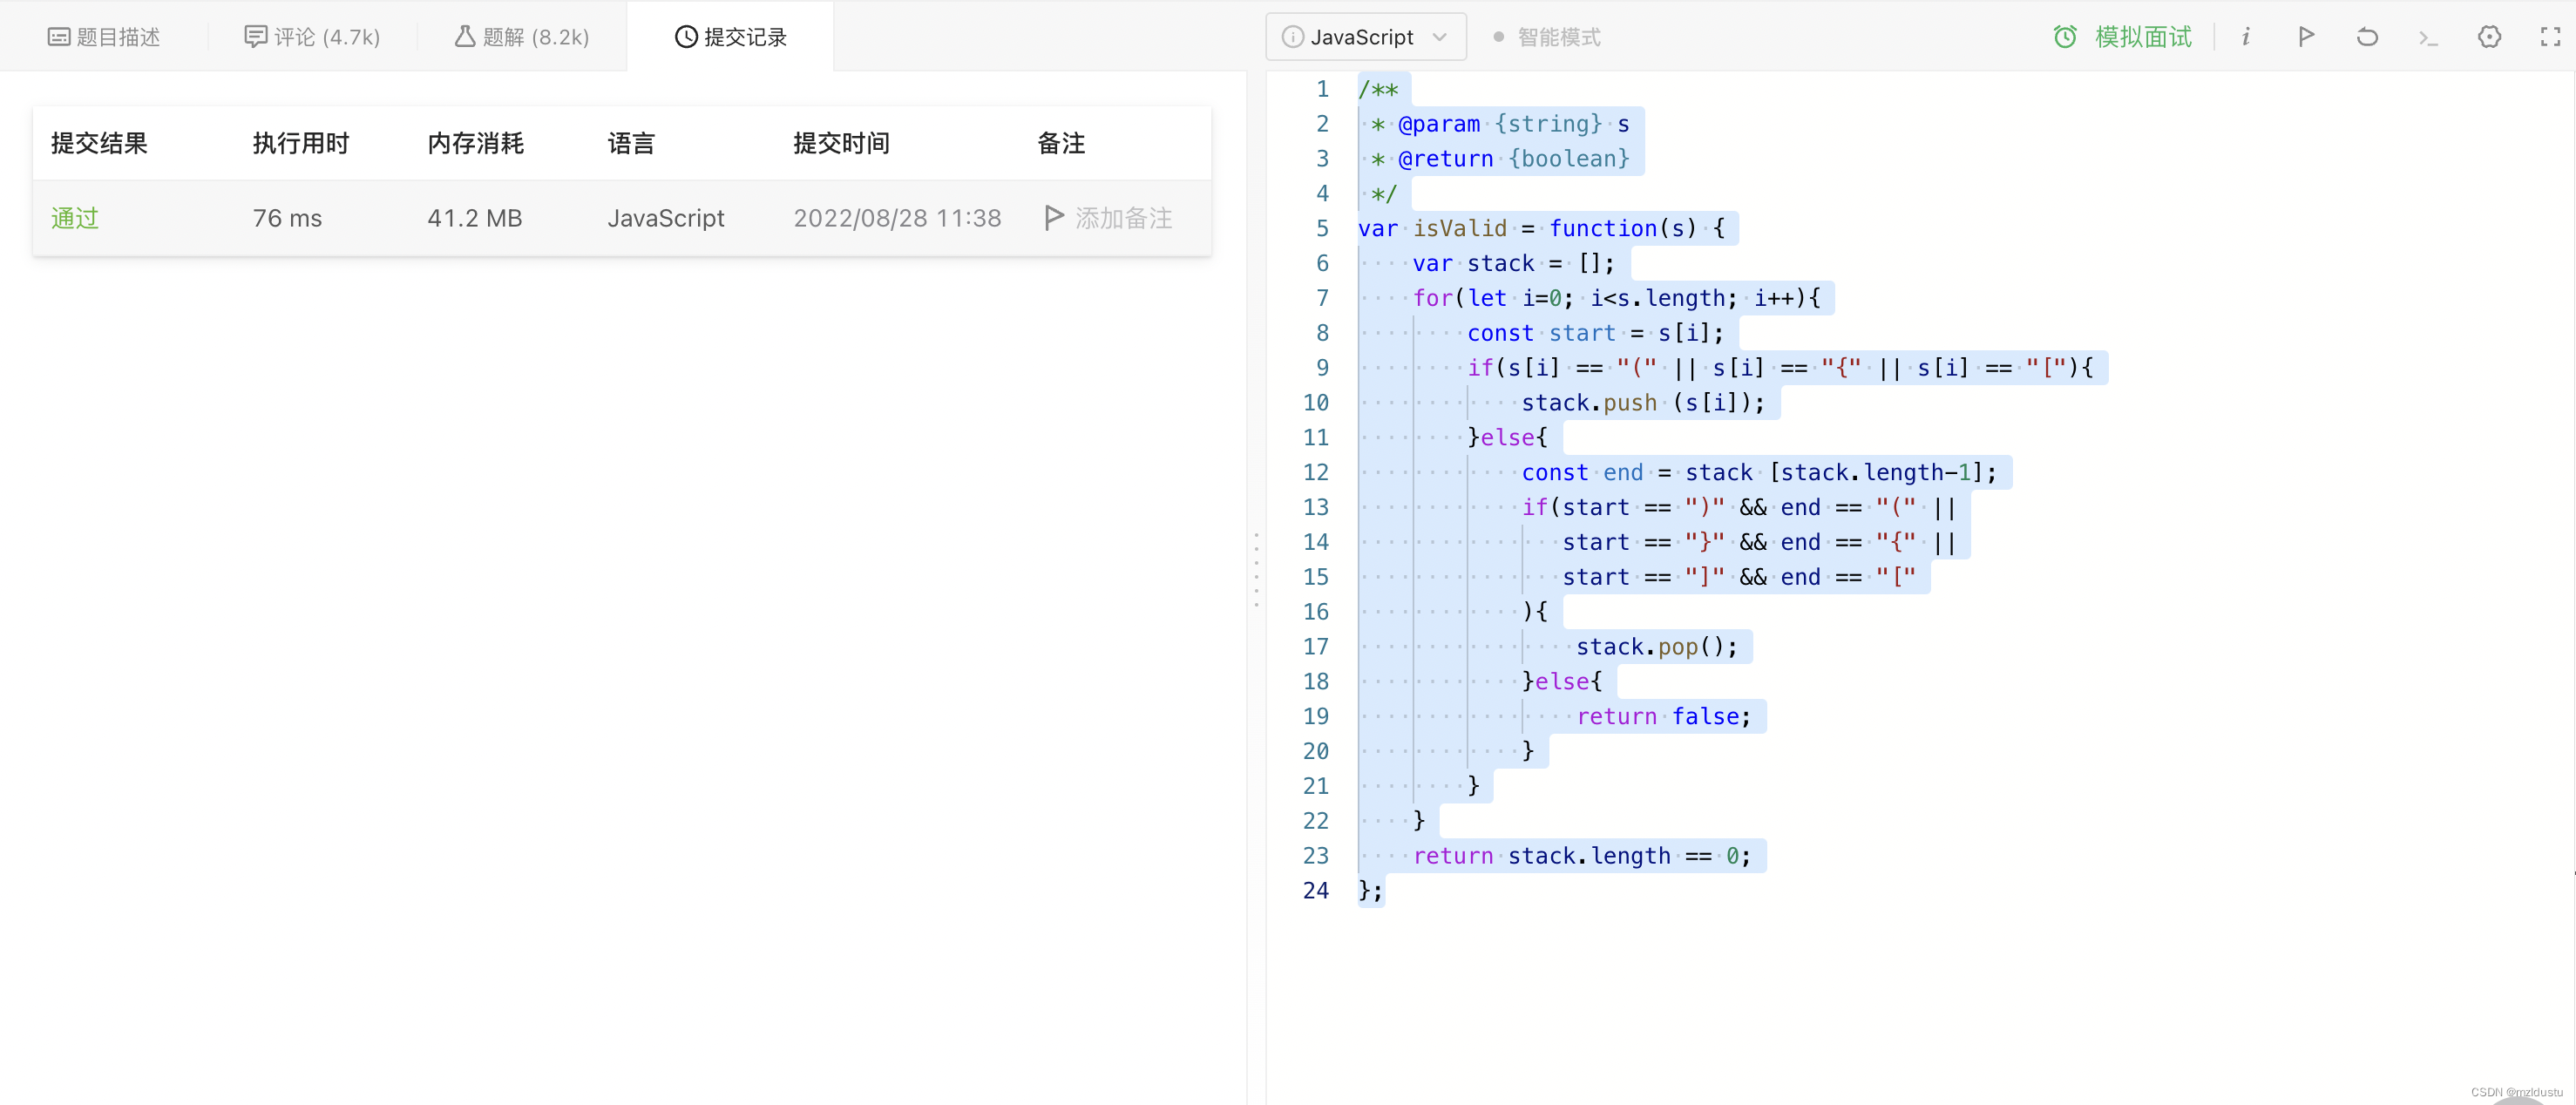Open the console terminal panel
This screenshot has width=2576, height=1105.
click(2428, 36)
